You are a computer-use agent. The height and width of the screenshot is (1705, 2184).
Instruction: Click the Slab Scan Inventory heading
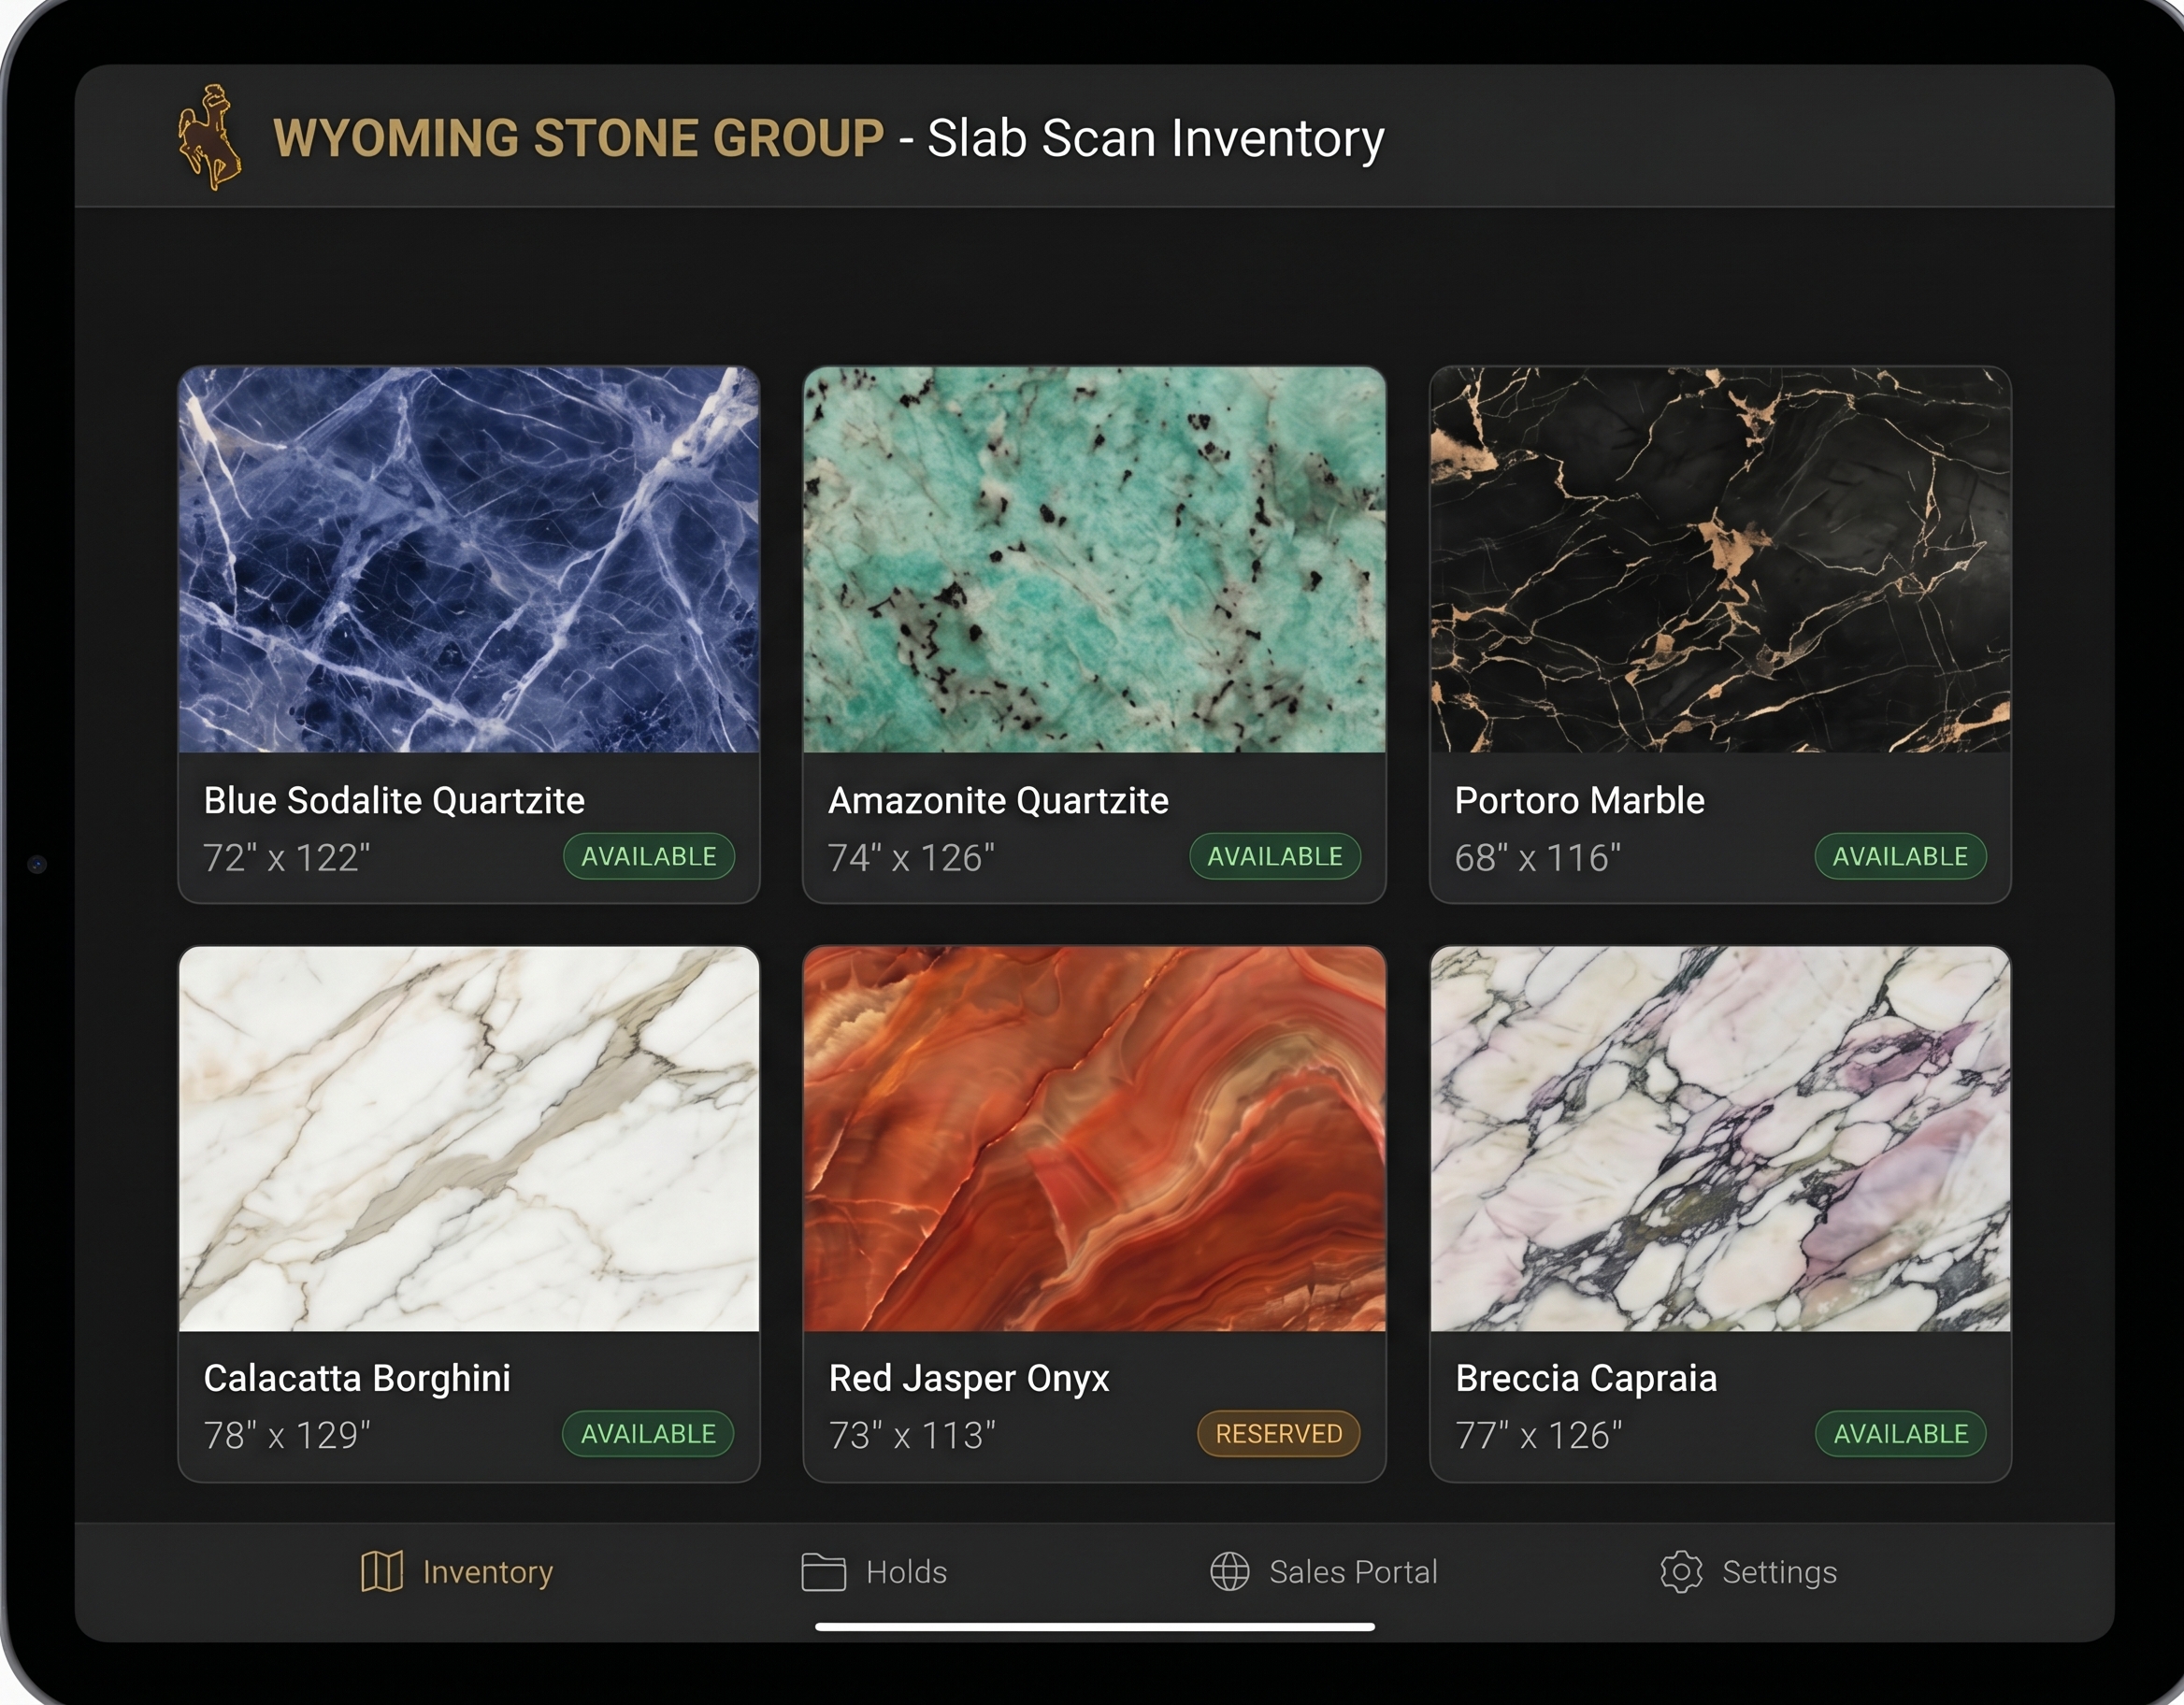coord(1155,139)
